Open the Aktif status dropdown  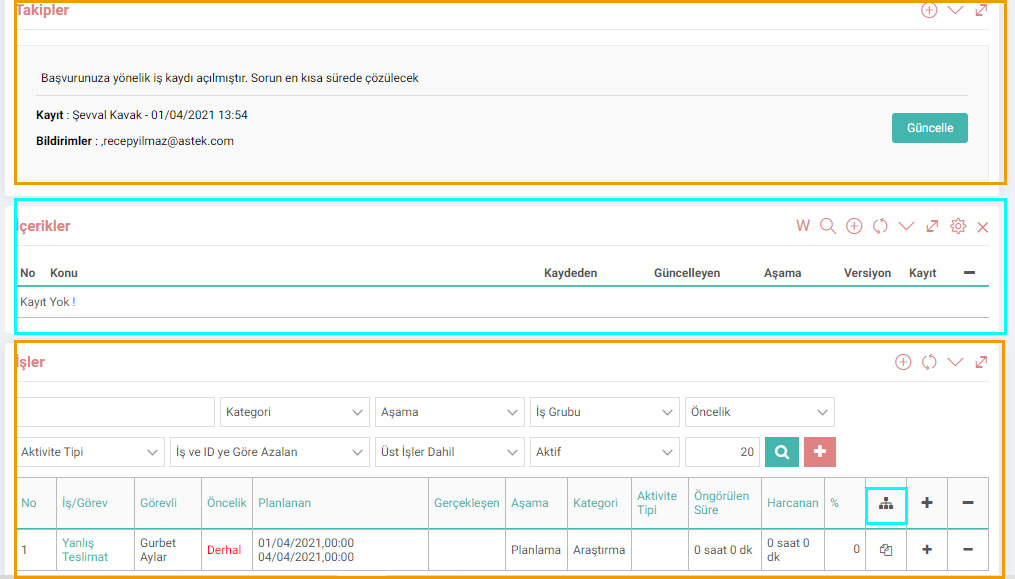(605, 452)
